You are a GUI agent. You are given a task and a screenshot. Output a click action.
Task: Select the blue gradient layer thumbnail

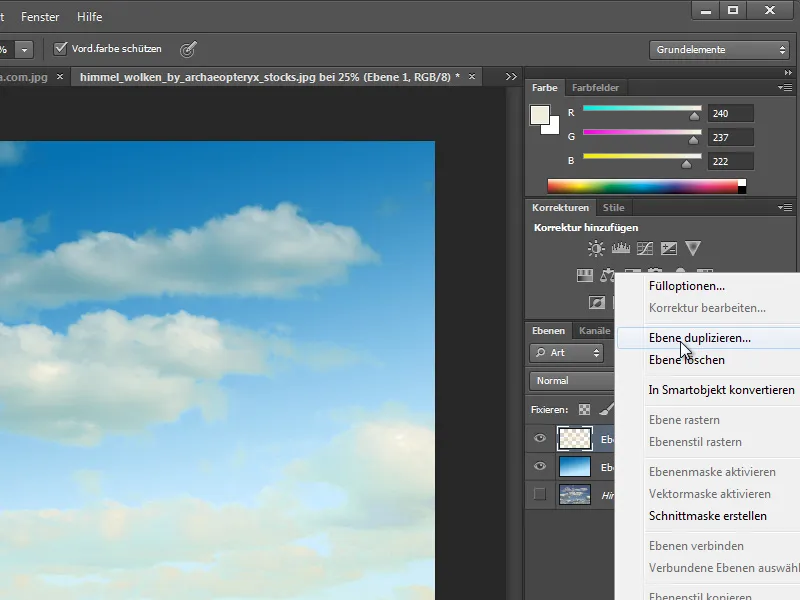click(575, 467)
